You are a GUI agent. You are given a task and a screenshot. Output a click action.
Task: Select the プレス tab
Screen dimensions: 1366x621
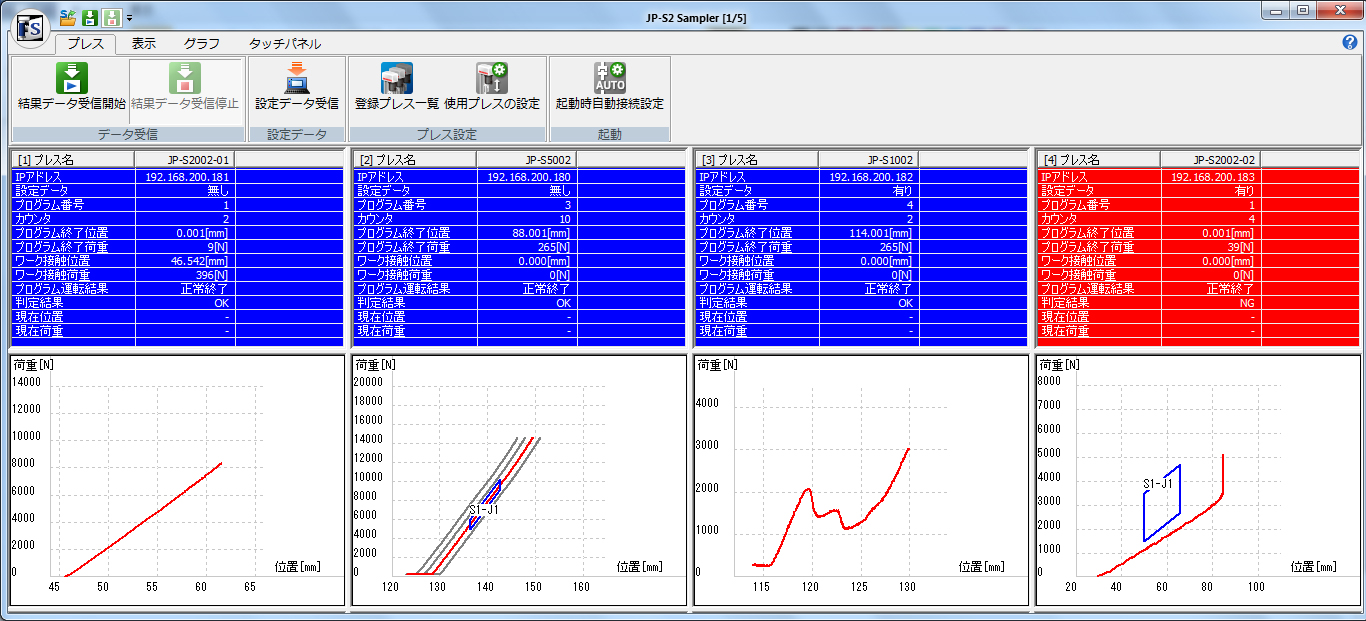point(85,44)
